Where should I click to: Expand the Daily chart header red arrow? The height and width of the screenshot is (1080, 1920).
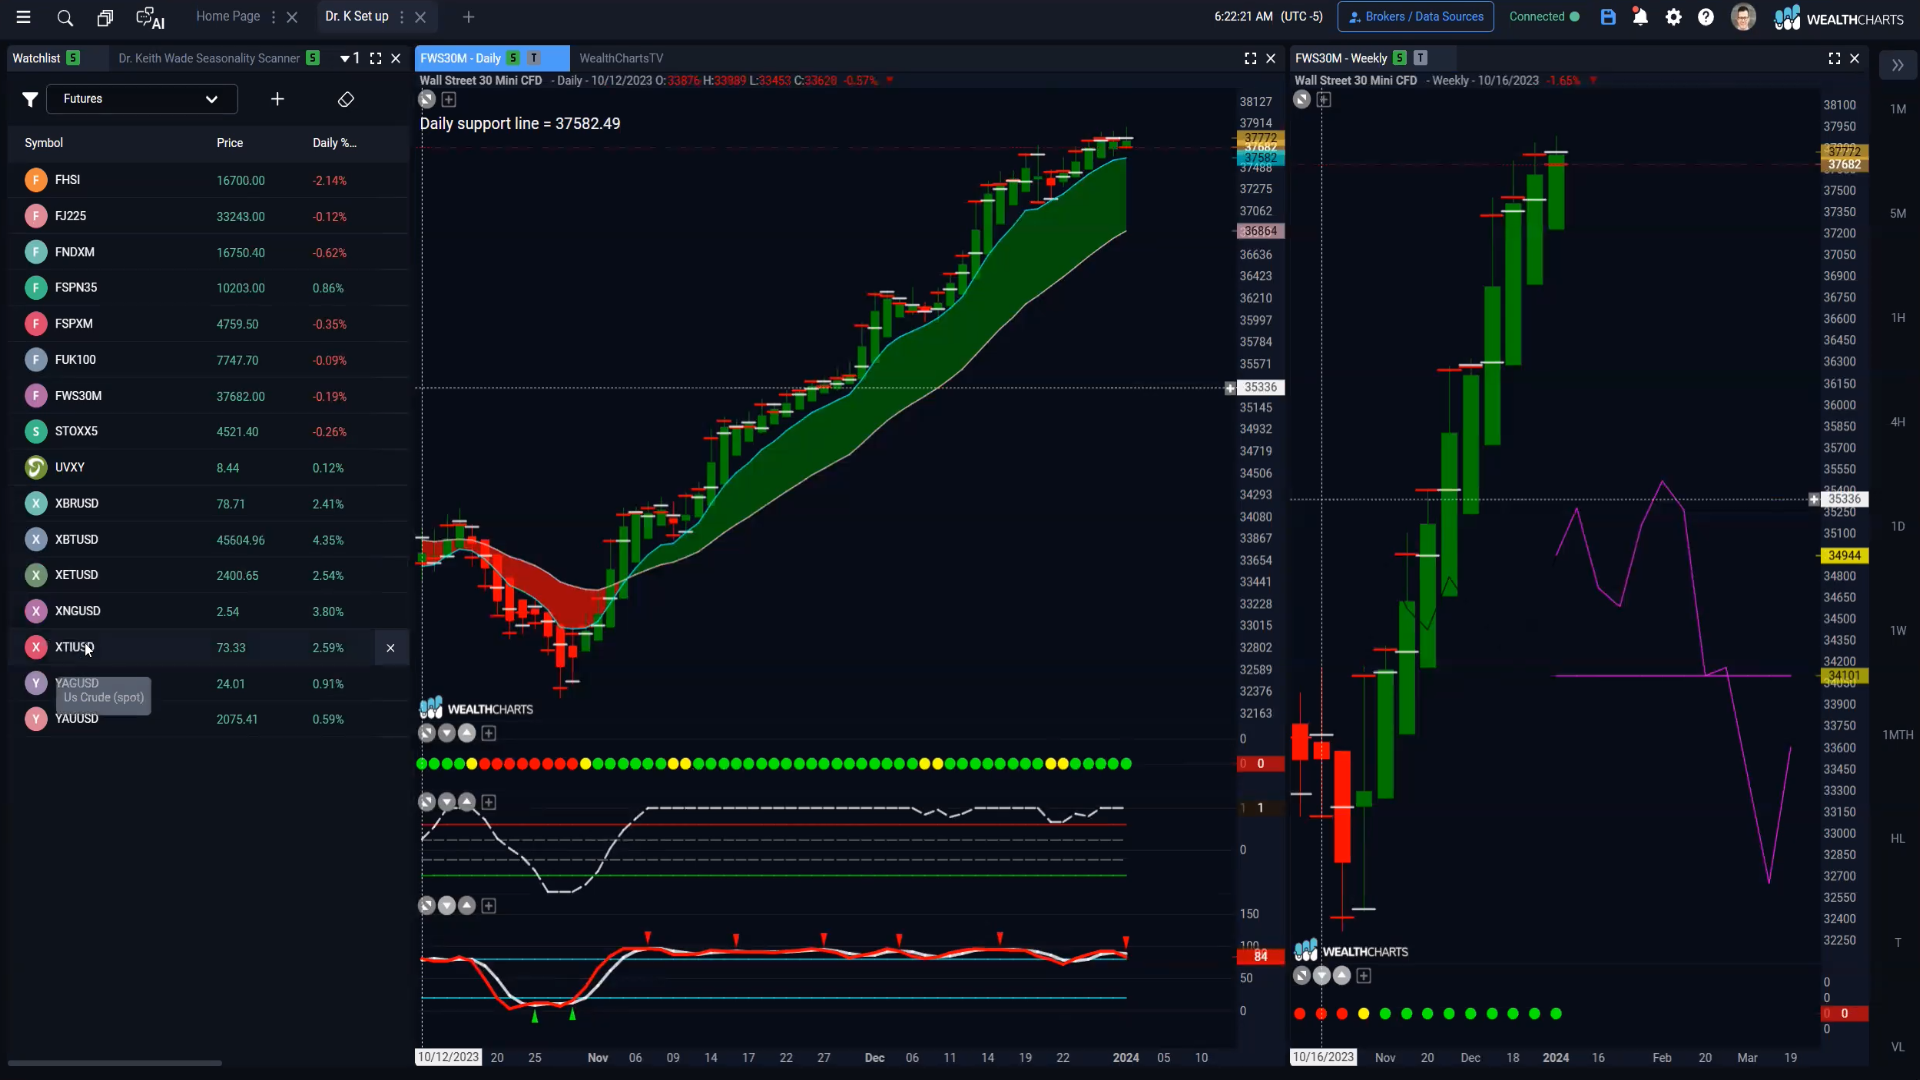coord(889,80)
